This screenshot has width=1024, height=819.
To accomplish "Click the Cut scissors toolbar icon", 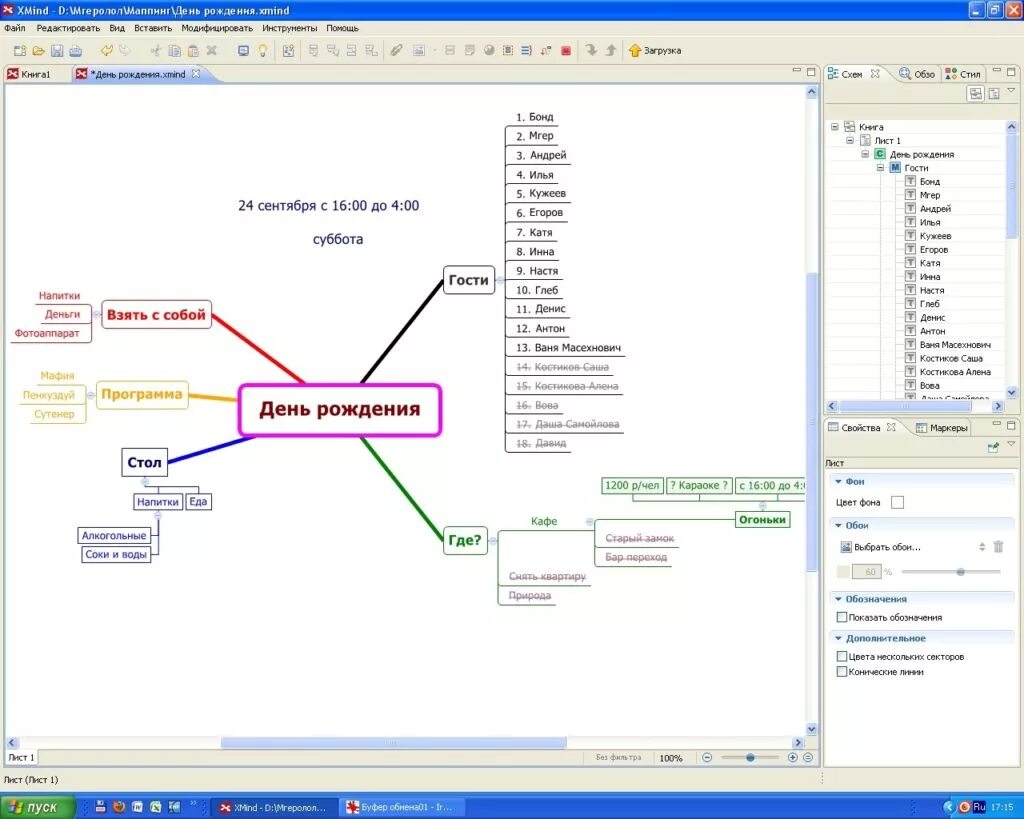I will tap(155, 50).
